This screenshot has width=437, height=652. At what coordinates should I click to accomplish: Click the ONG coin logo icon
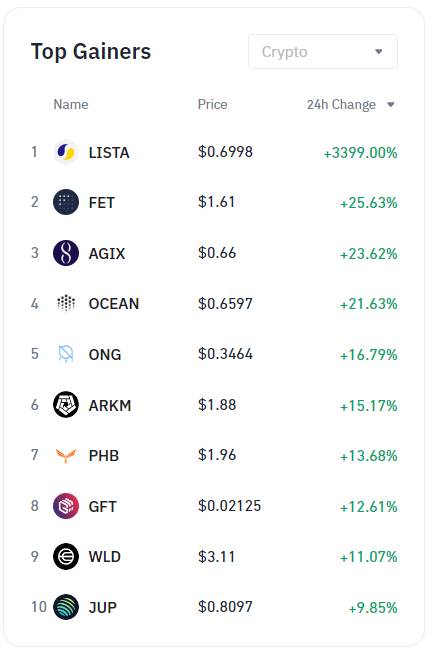(x=66, y=354)
